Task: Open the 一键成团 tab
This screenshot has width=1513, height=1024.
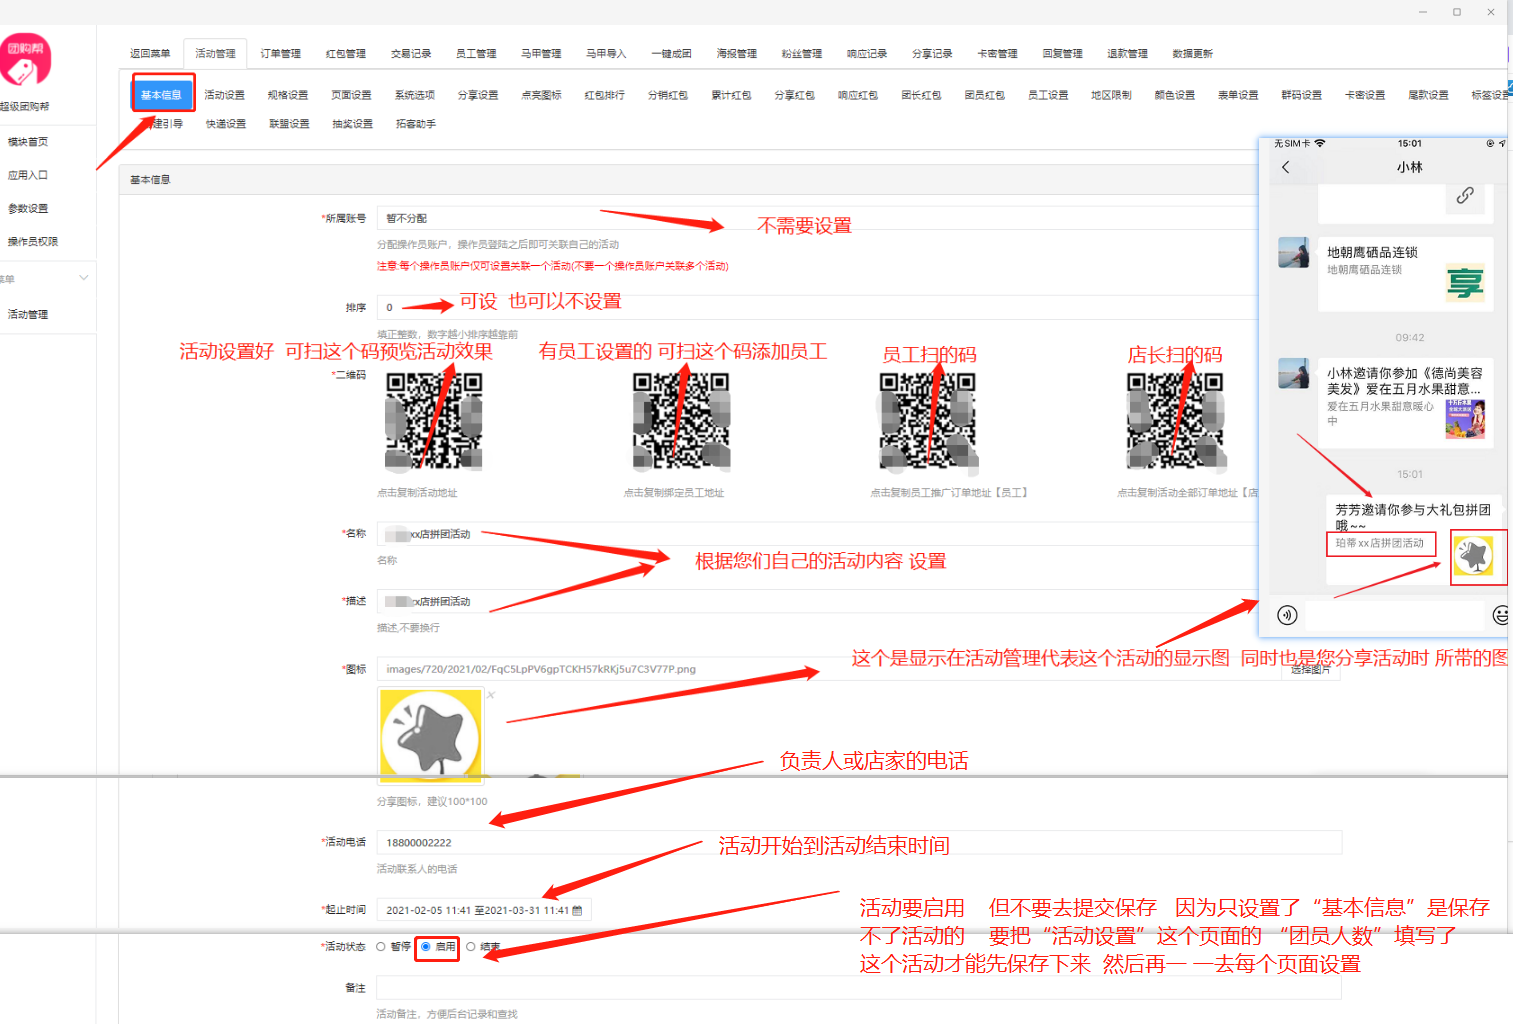Action: [x=671, y=54]
